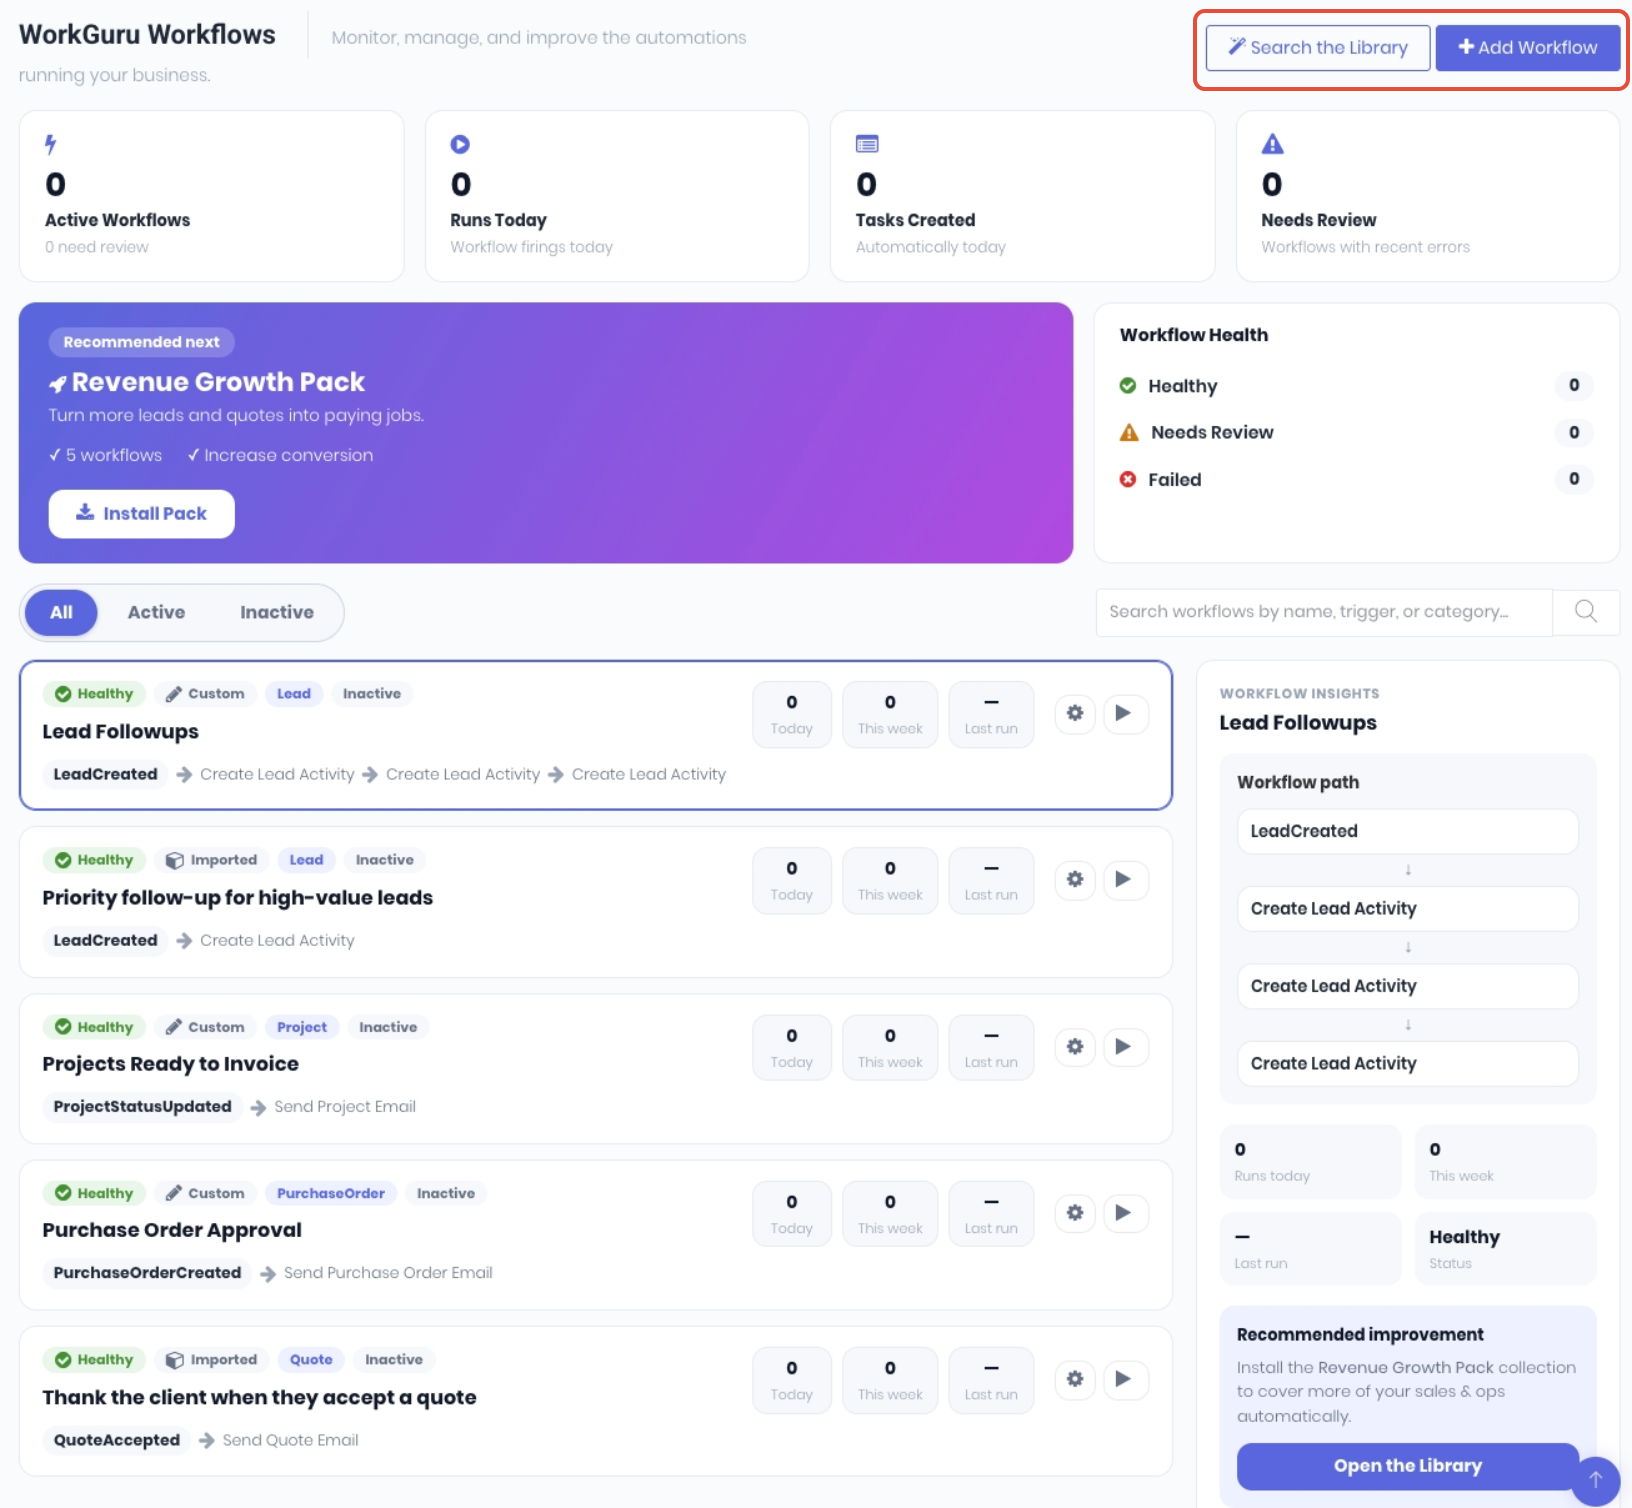Open Priority follow-up for high-value leads title
The width and height of the screenshot is (1632, 1508).
point(238,898)
